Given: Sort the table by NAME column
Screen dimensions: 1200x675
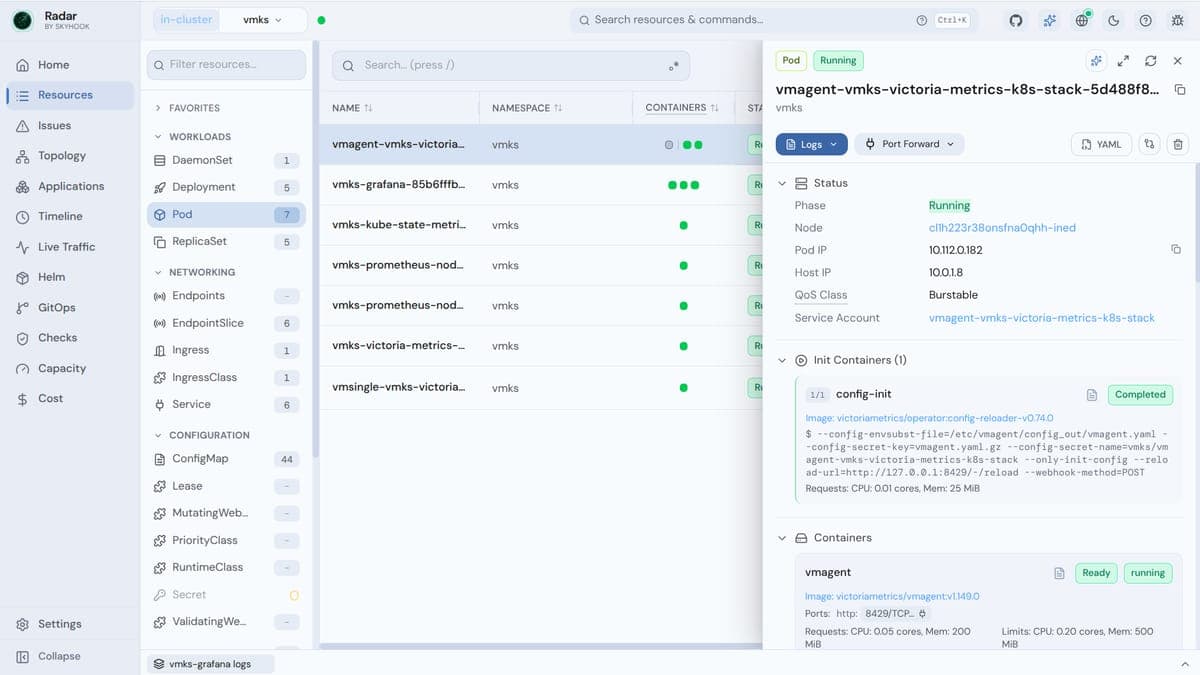Looking at the screenshot, I should (352, 108).
